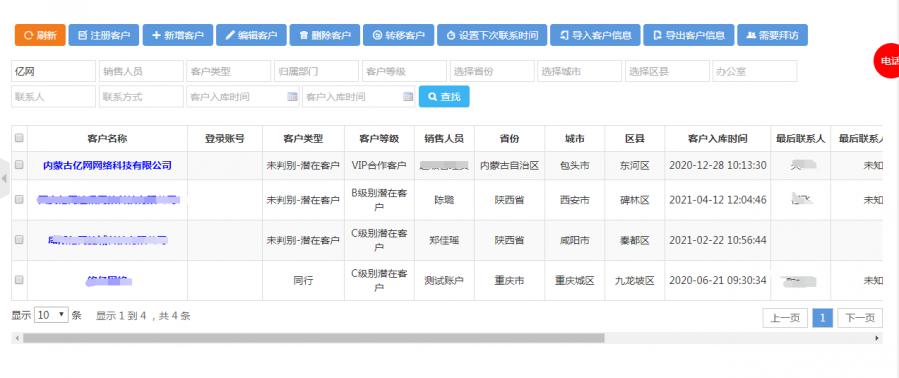Click the 城市 column header

point(574,138)
